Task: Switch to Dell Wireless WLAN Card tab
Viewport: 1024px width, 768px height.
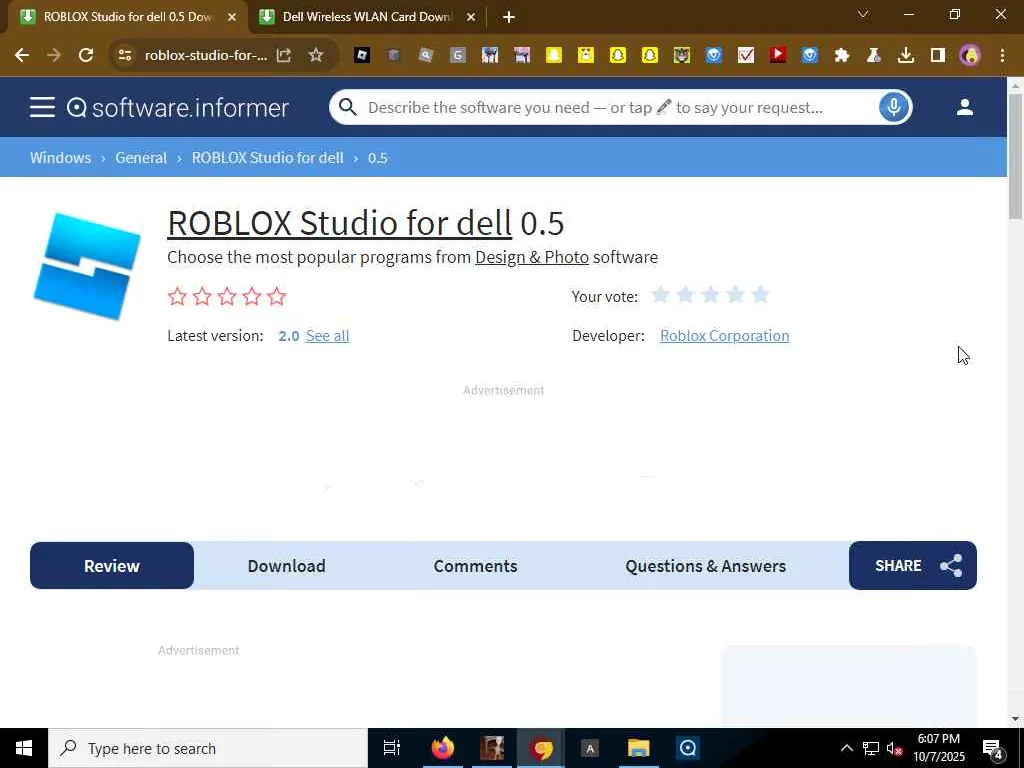Action: [367, 17]
